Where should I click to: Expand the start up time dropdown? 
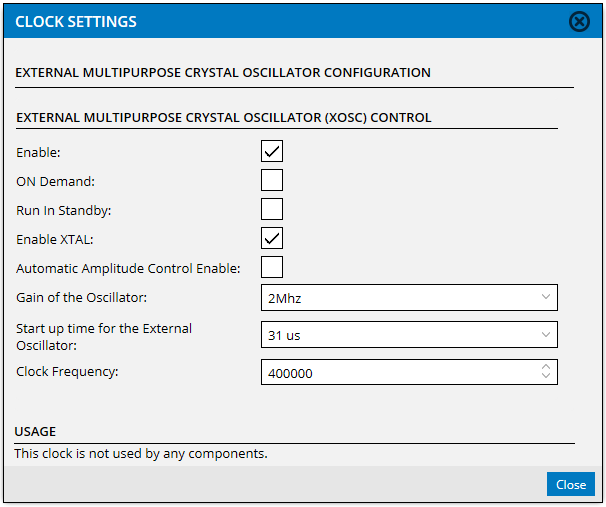(409, 335)
